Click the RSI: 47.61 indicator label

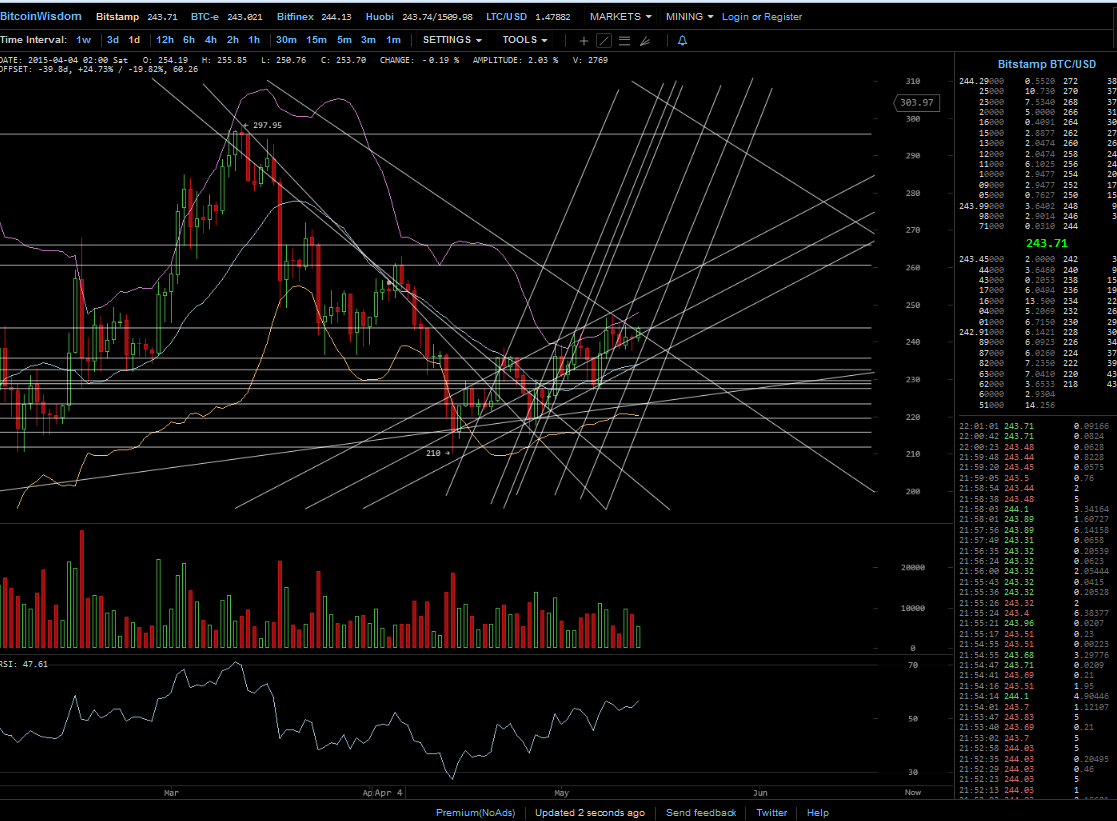(24, 664)
